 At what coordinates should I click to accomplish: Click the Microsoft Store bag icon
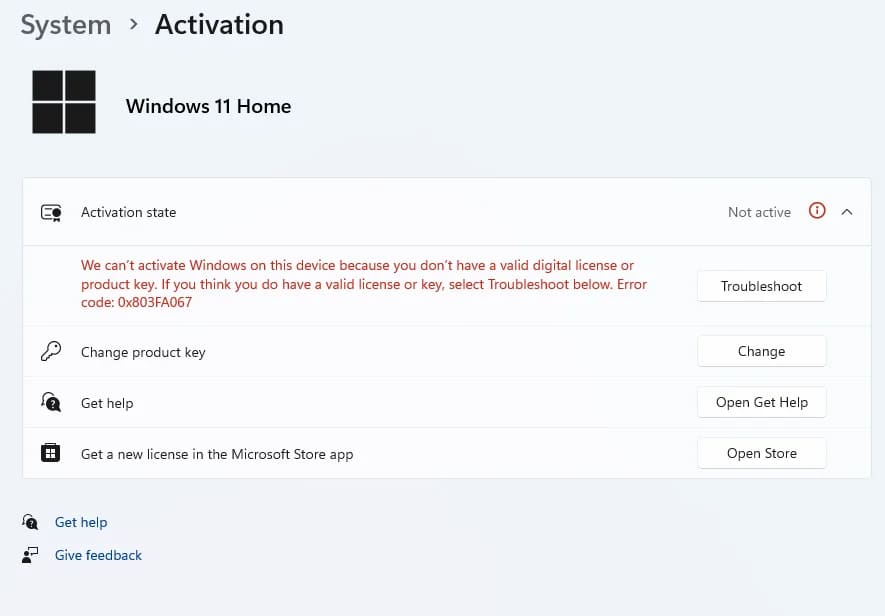[x=51, y=453]
